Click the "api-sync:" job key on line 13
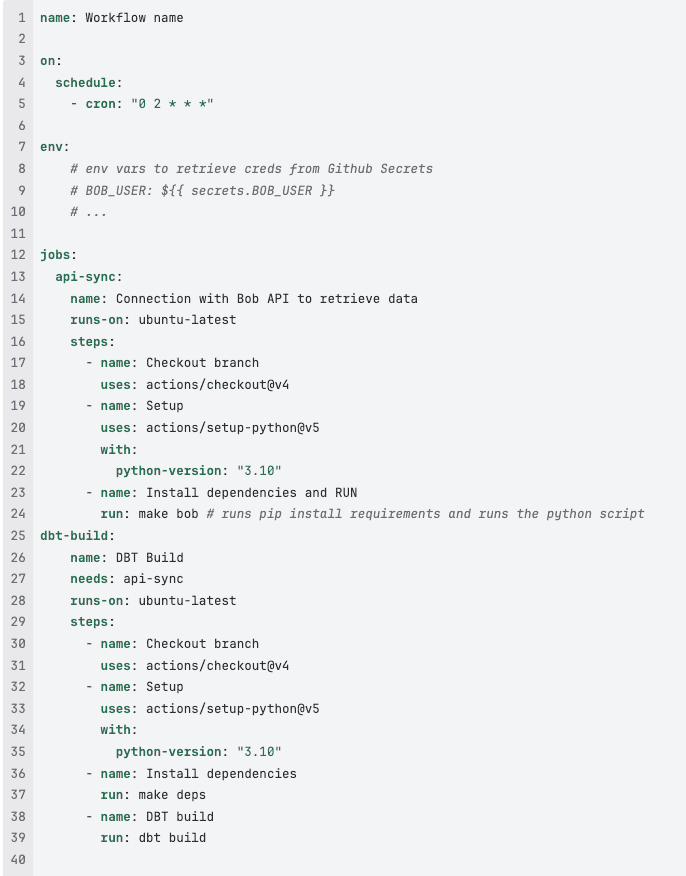Image resolution: width=686 pixels, height=876 pixels. click(89, 277)
